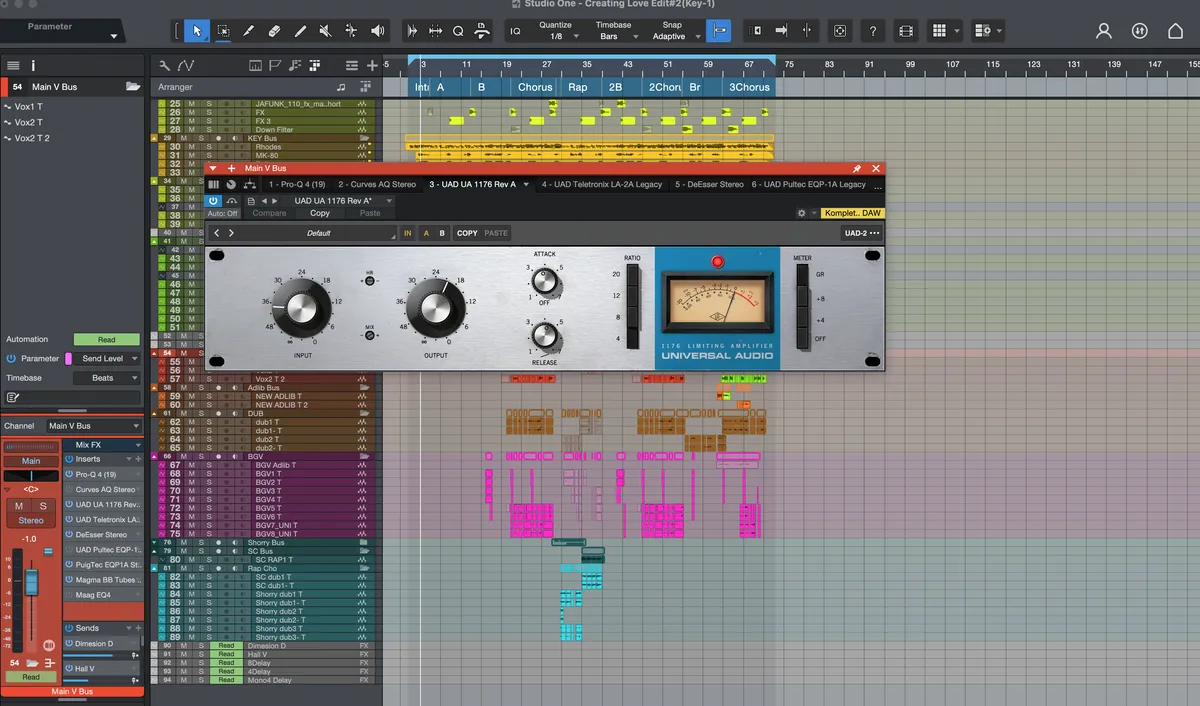Select the Arrow tool in the toolbar
The width and height of the screenshot is (1200, 706).
pyautogui.click(x=197, y=31)
